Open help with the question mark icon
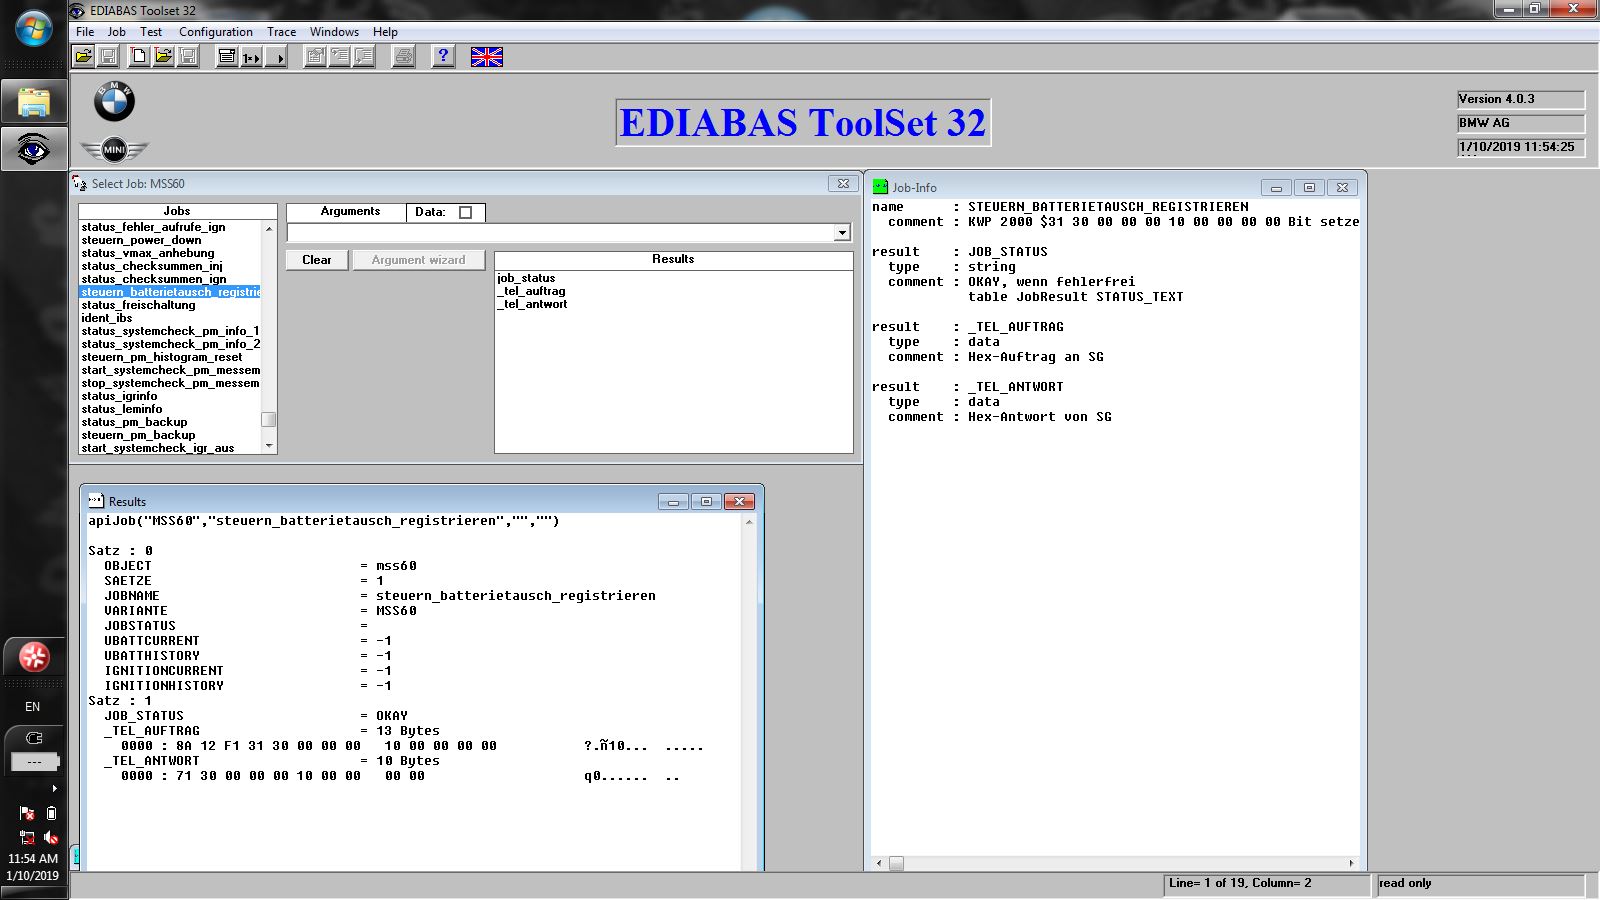 (x=443, y=57)
